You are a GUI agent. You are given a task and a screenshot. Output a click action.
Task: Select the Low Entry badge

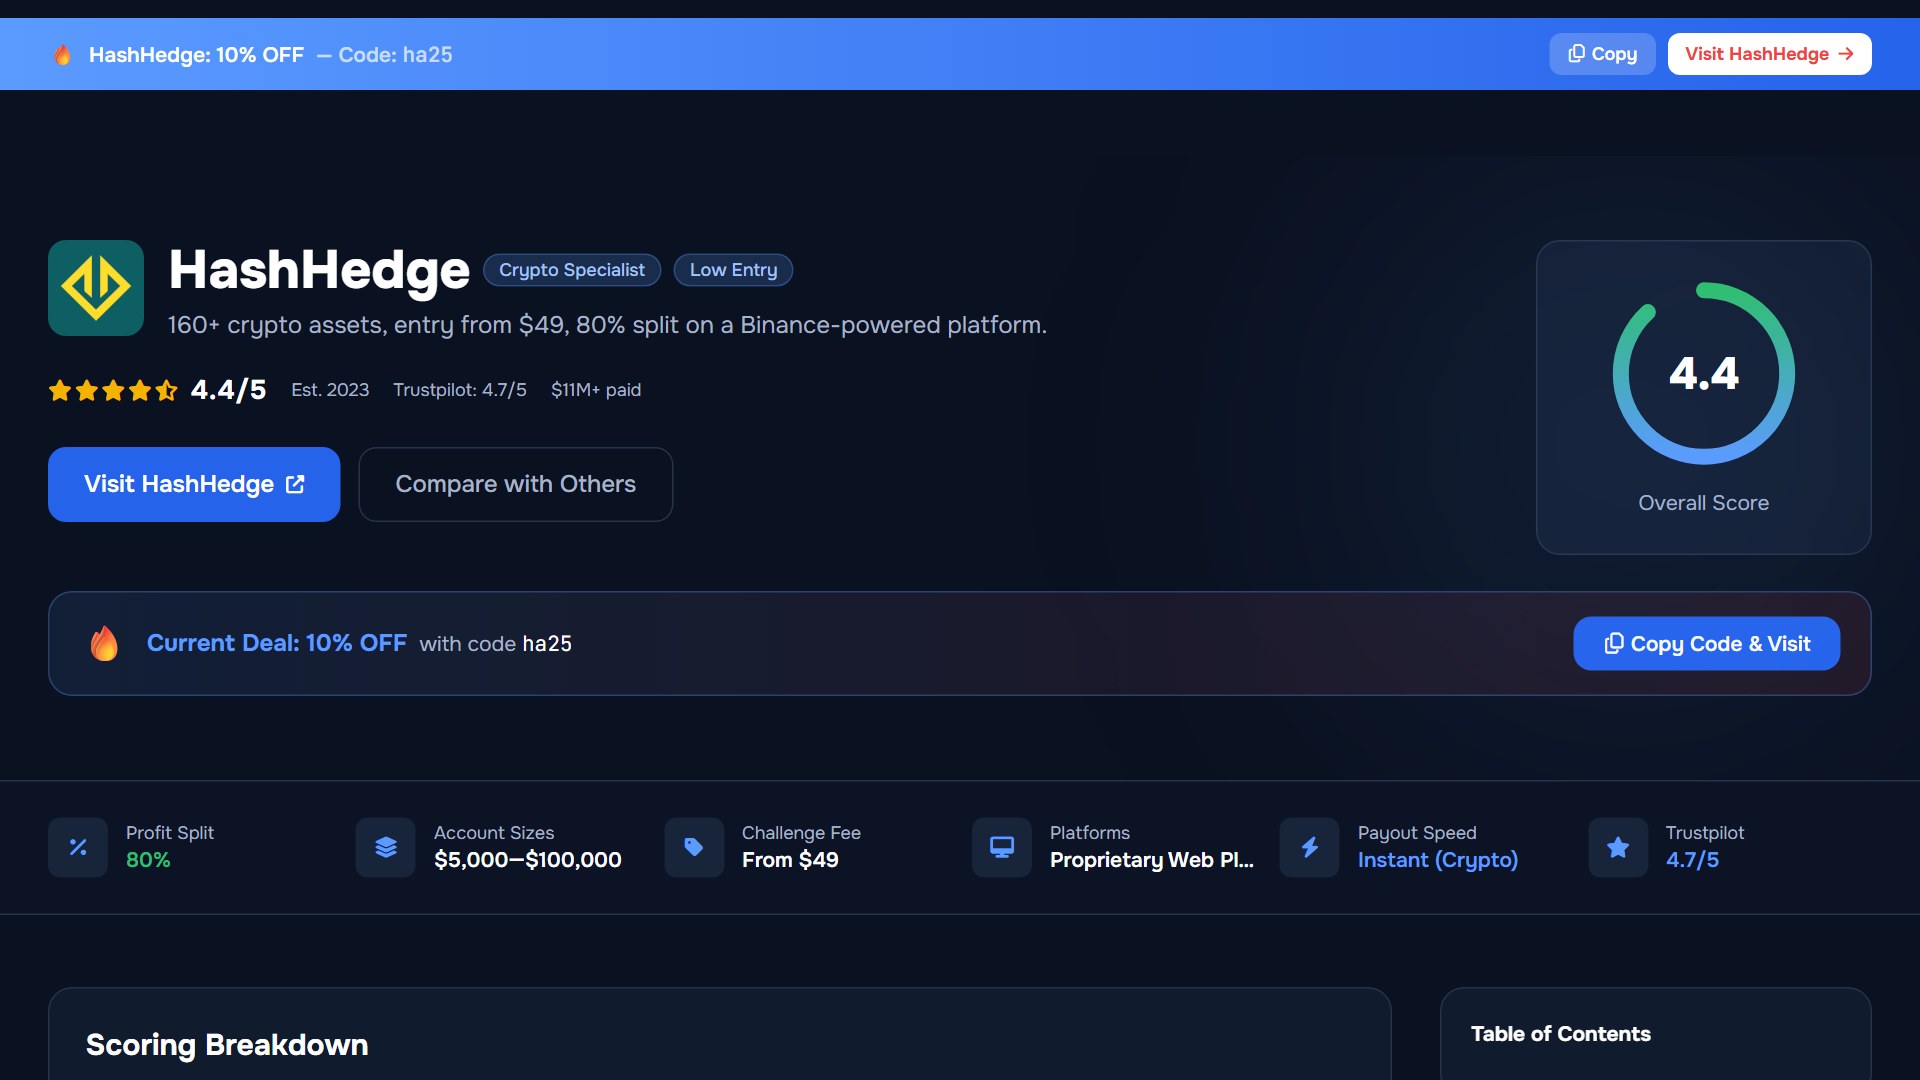733,270
